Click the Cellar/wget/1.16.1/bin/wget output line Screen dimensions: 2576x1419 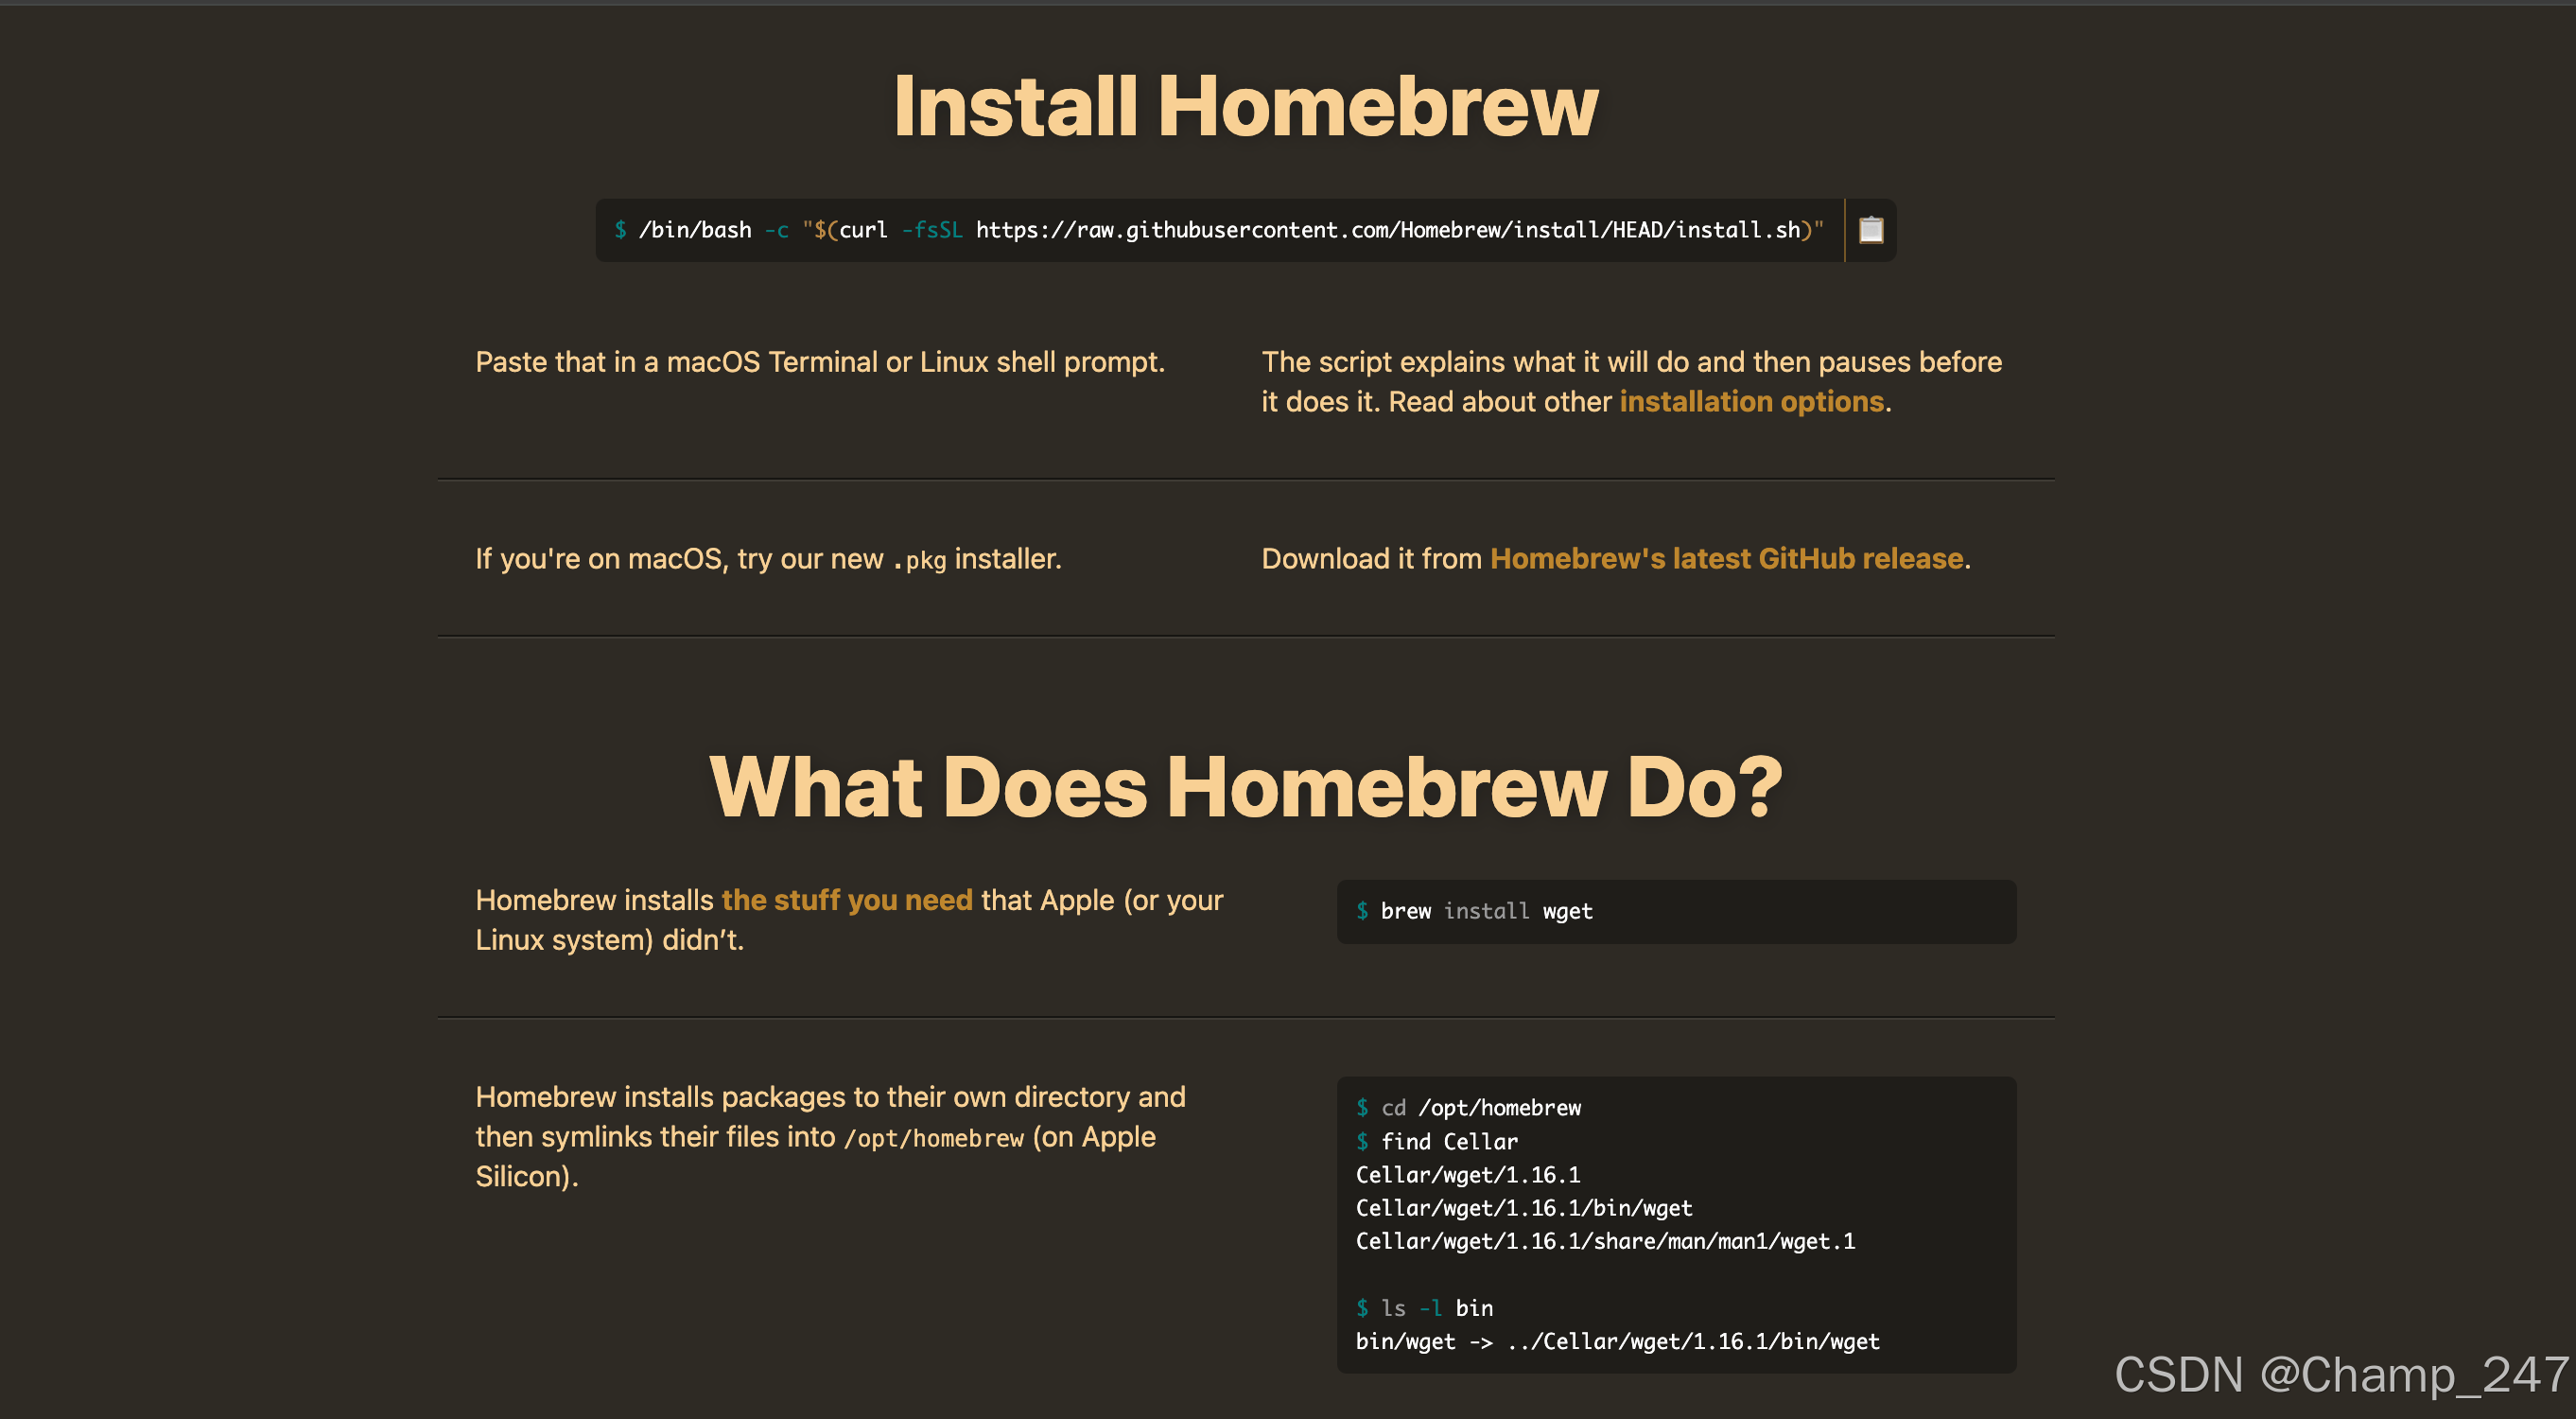pyautogui.click(x=1523, y=1208)
